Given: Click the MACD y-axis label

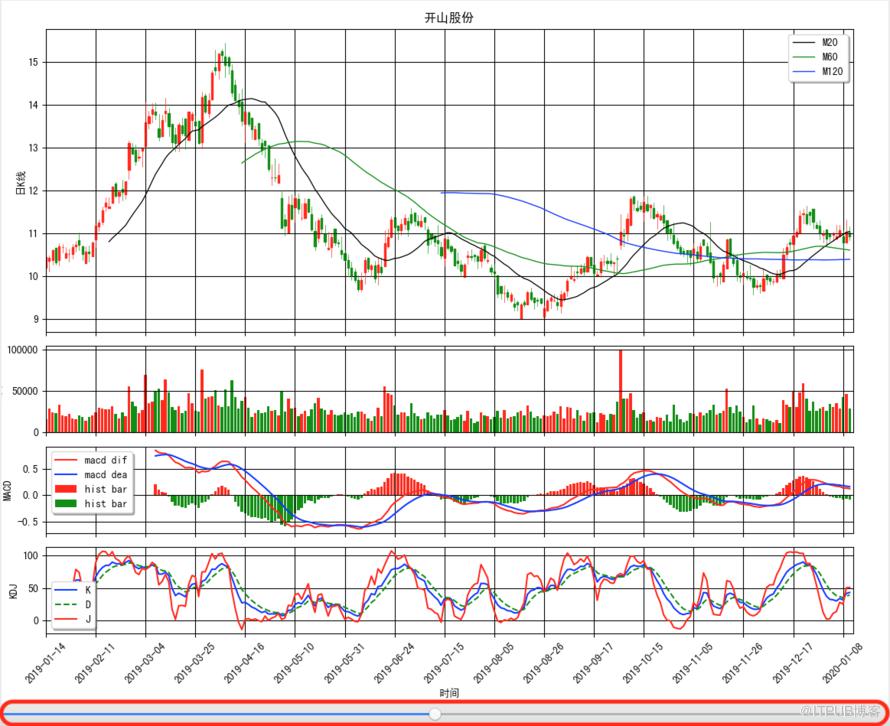Looking at the screenshot, I should pos(8,490).
